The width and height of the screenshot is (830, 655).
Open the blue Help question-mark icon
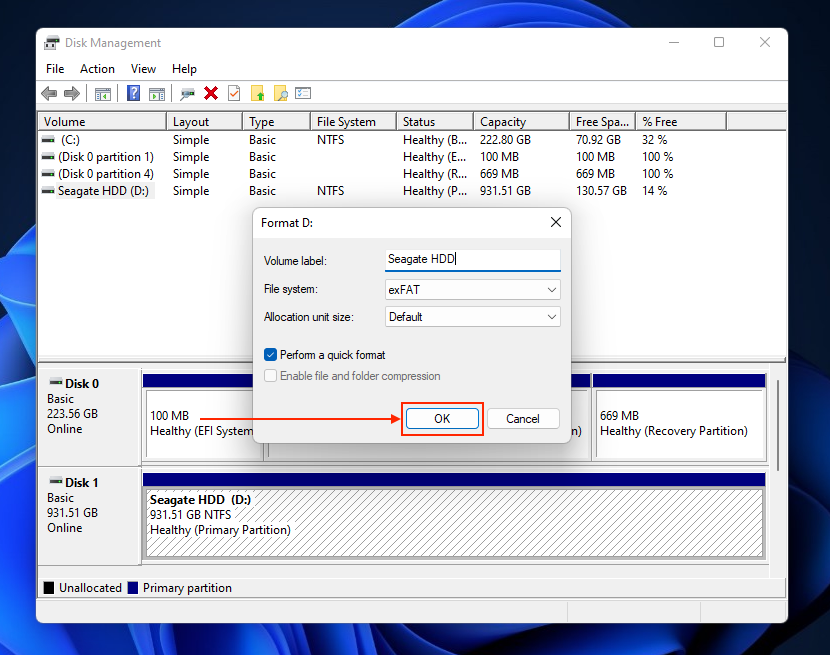[x=133, y=93]
